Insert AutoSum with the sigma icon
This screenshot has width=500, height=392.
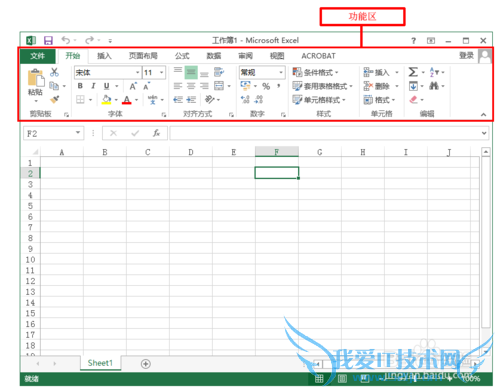[413, 72]
